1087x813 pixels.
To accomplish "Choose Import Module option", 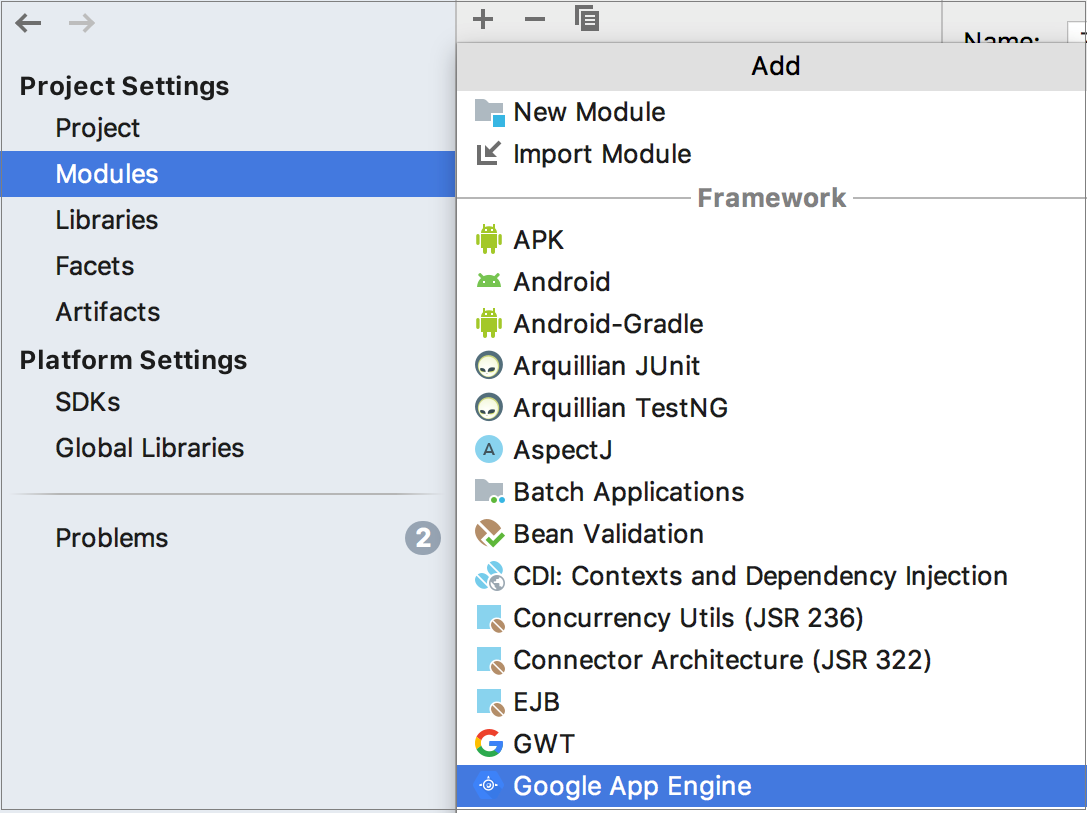I will tap(602, 154).
